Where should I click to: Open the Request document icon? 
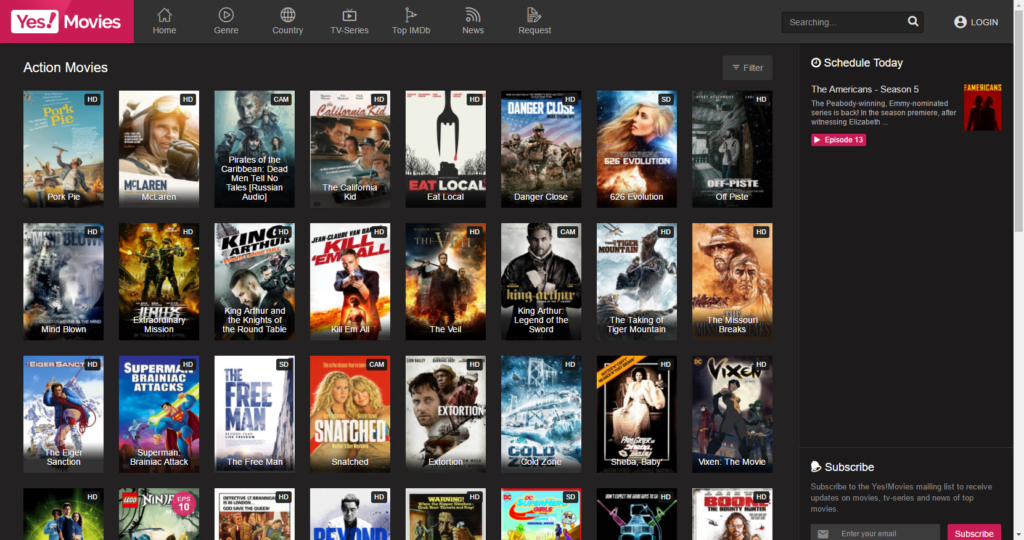[534, 14]
